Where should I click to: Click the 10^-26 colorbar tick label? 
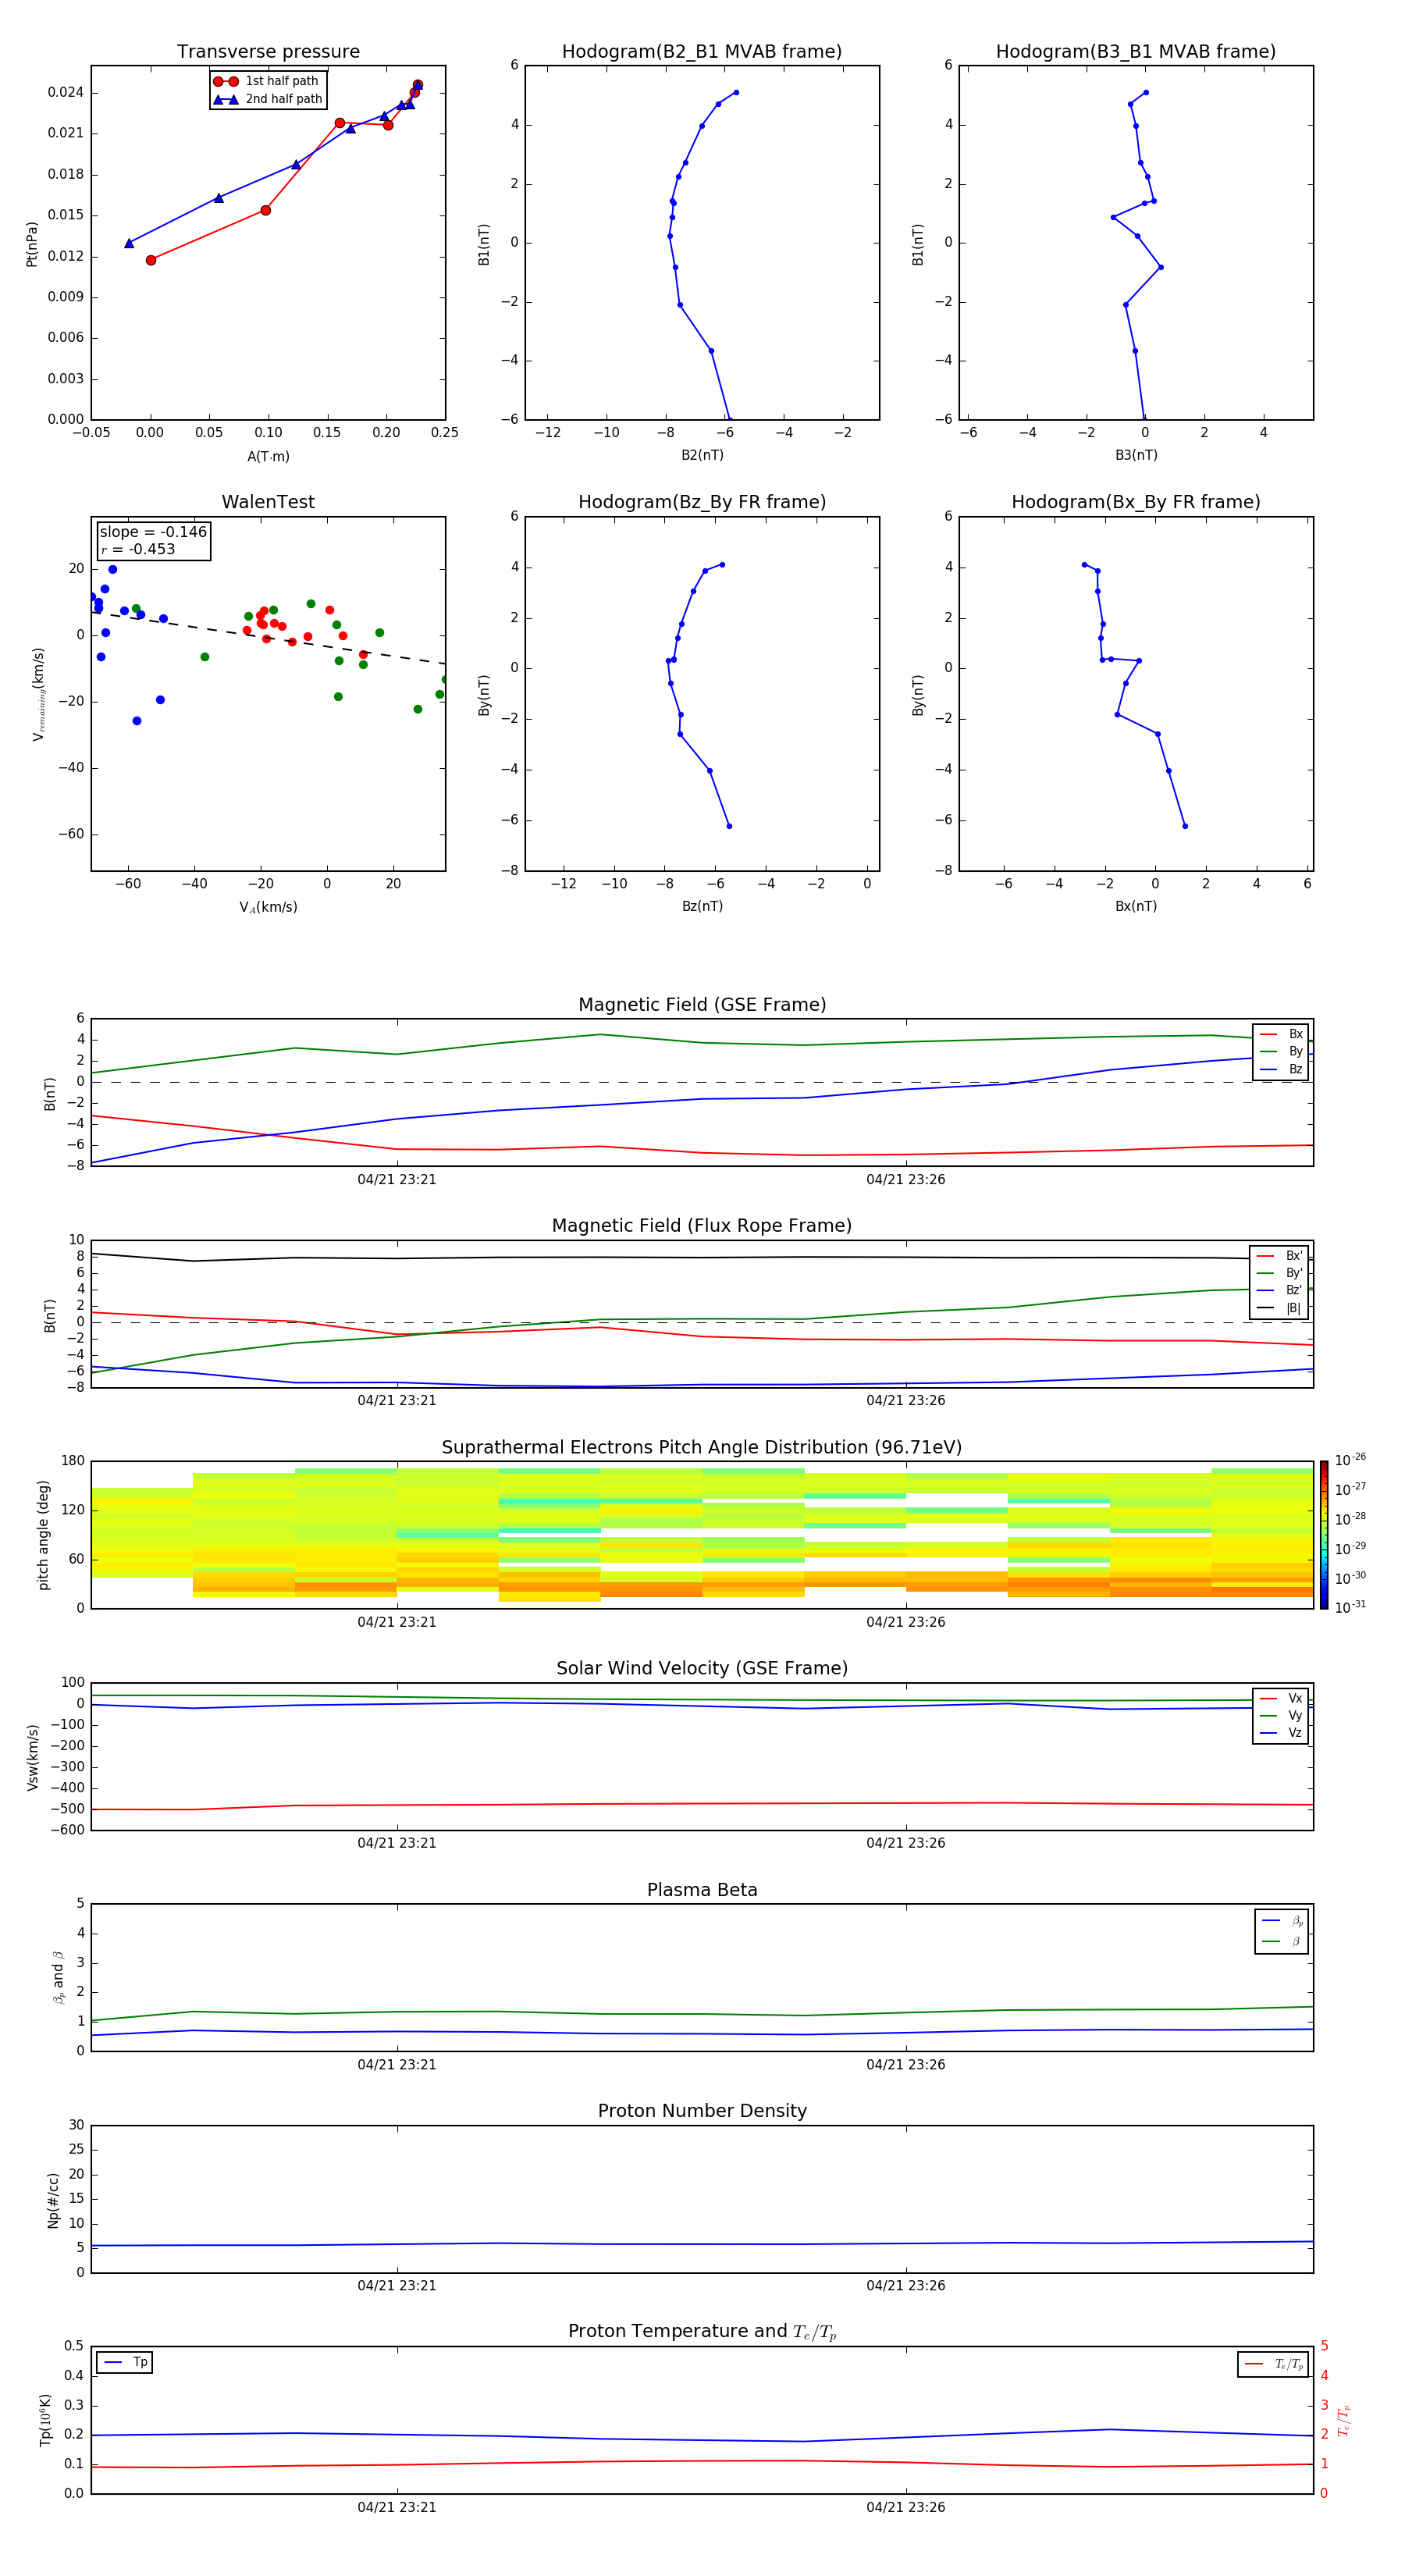[1350, 1460]
